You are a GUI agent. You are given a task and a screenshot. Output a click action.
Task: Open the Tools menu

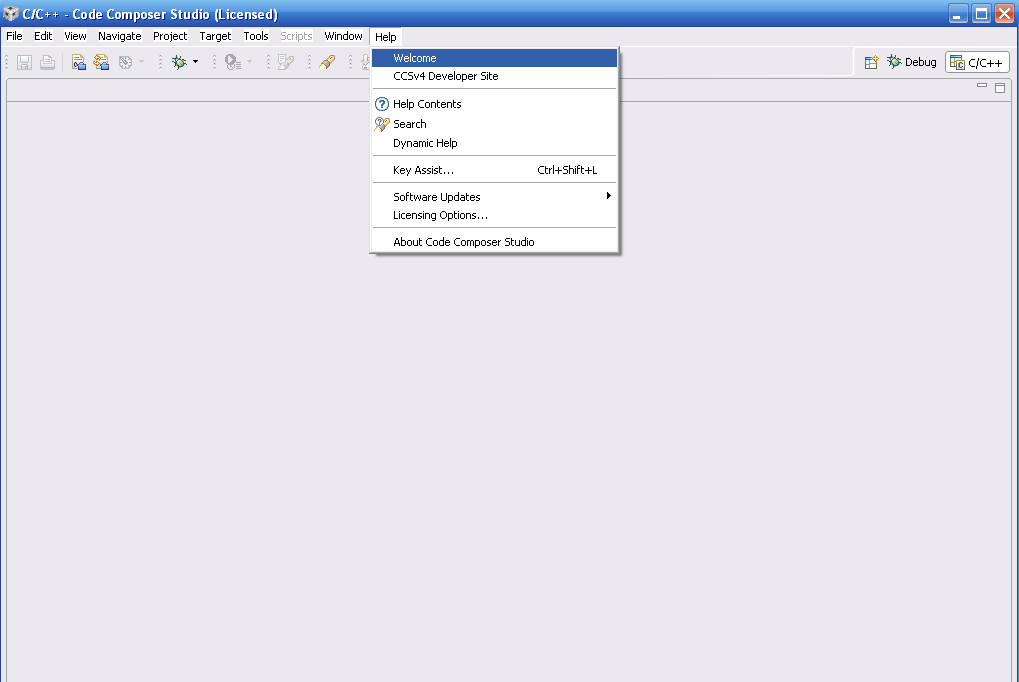(256, 36)
